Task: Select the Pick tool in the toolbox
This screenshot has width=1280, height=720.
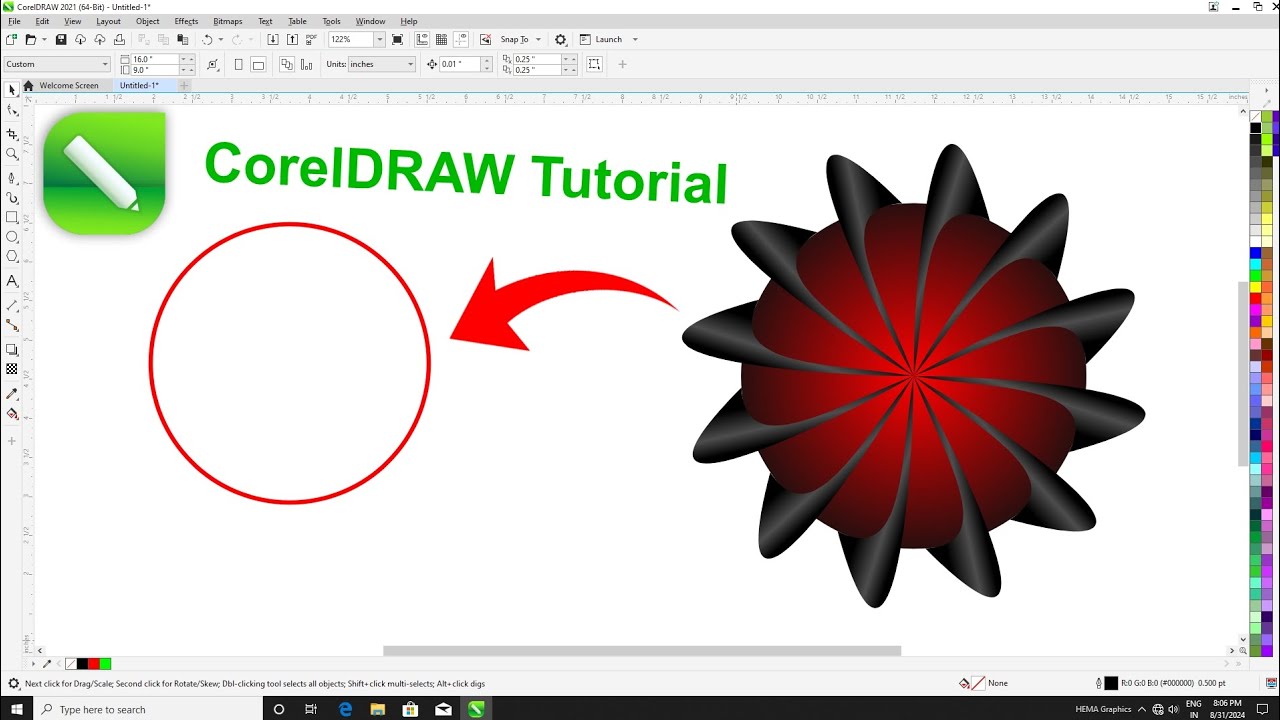Action: coord(12,90)
